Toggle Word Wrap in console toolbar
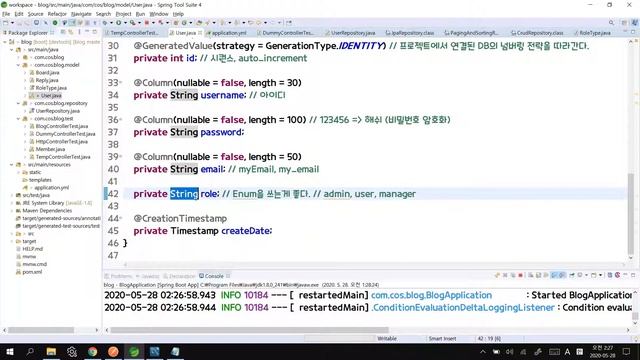The height and width of the screenshot is (360, 640). tap(546, 276)
